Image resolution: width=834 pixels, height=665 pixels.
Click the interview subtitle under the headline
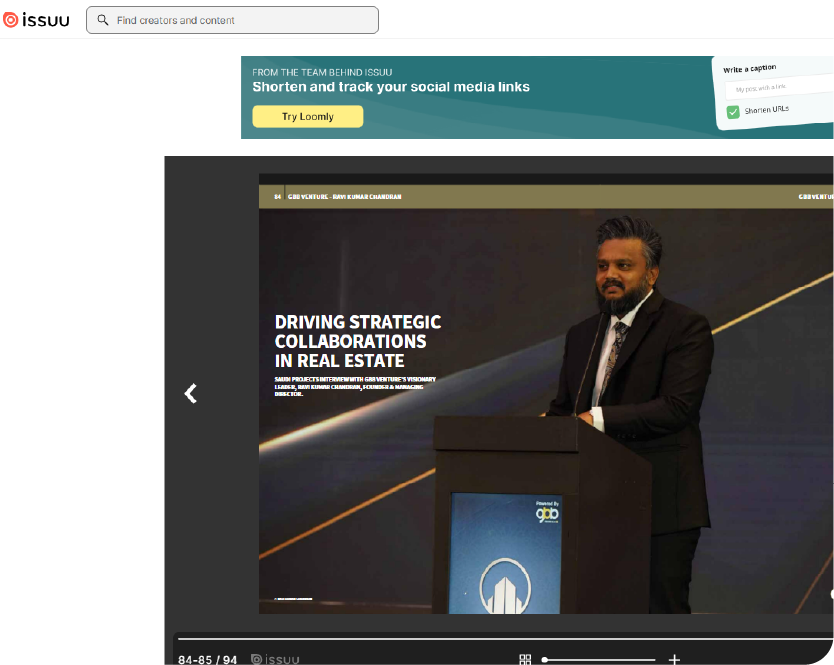[354, 386]
